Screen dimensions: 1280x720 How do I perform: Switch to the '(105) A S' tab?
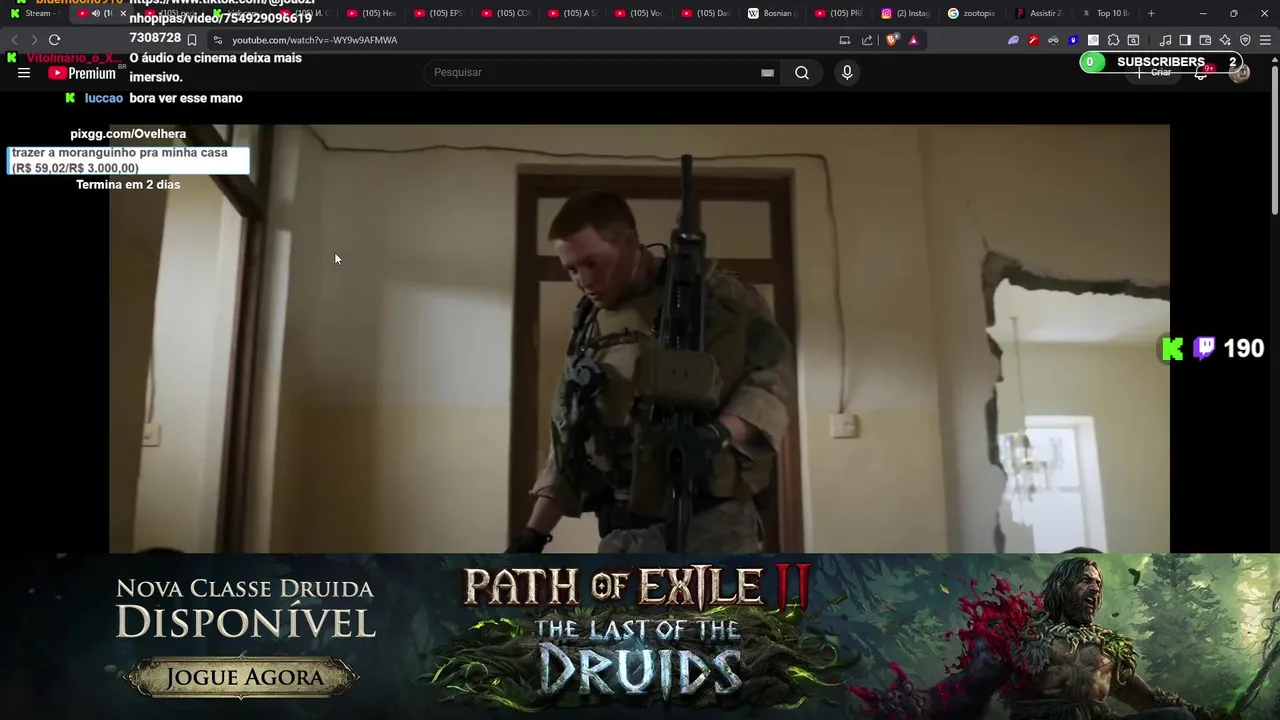[572, 13]
